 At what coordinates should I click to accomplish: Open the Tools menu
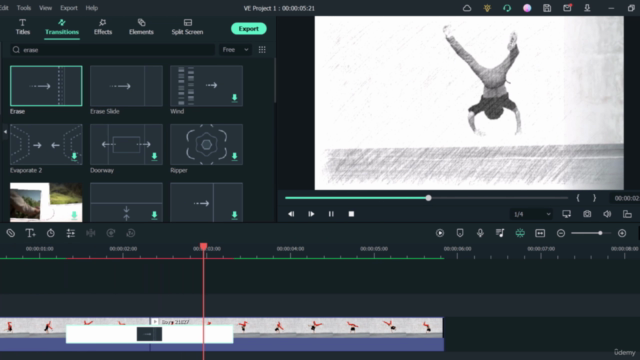24,8
